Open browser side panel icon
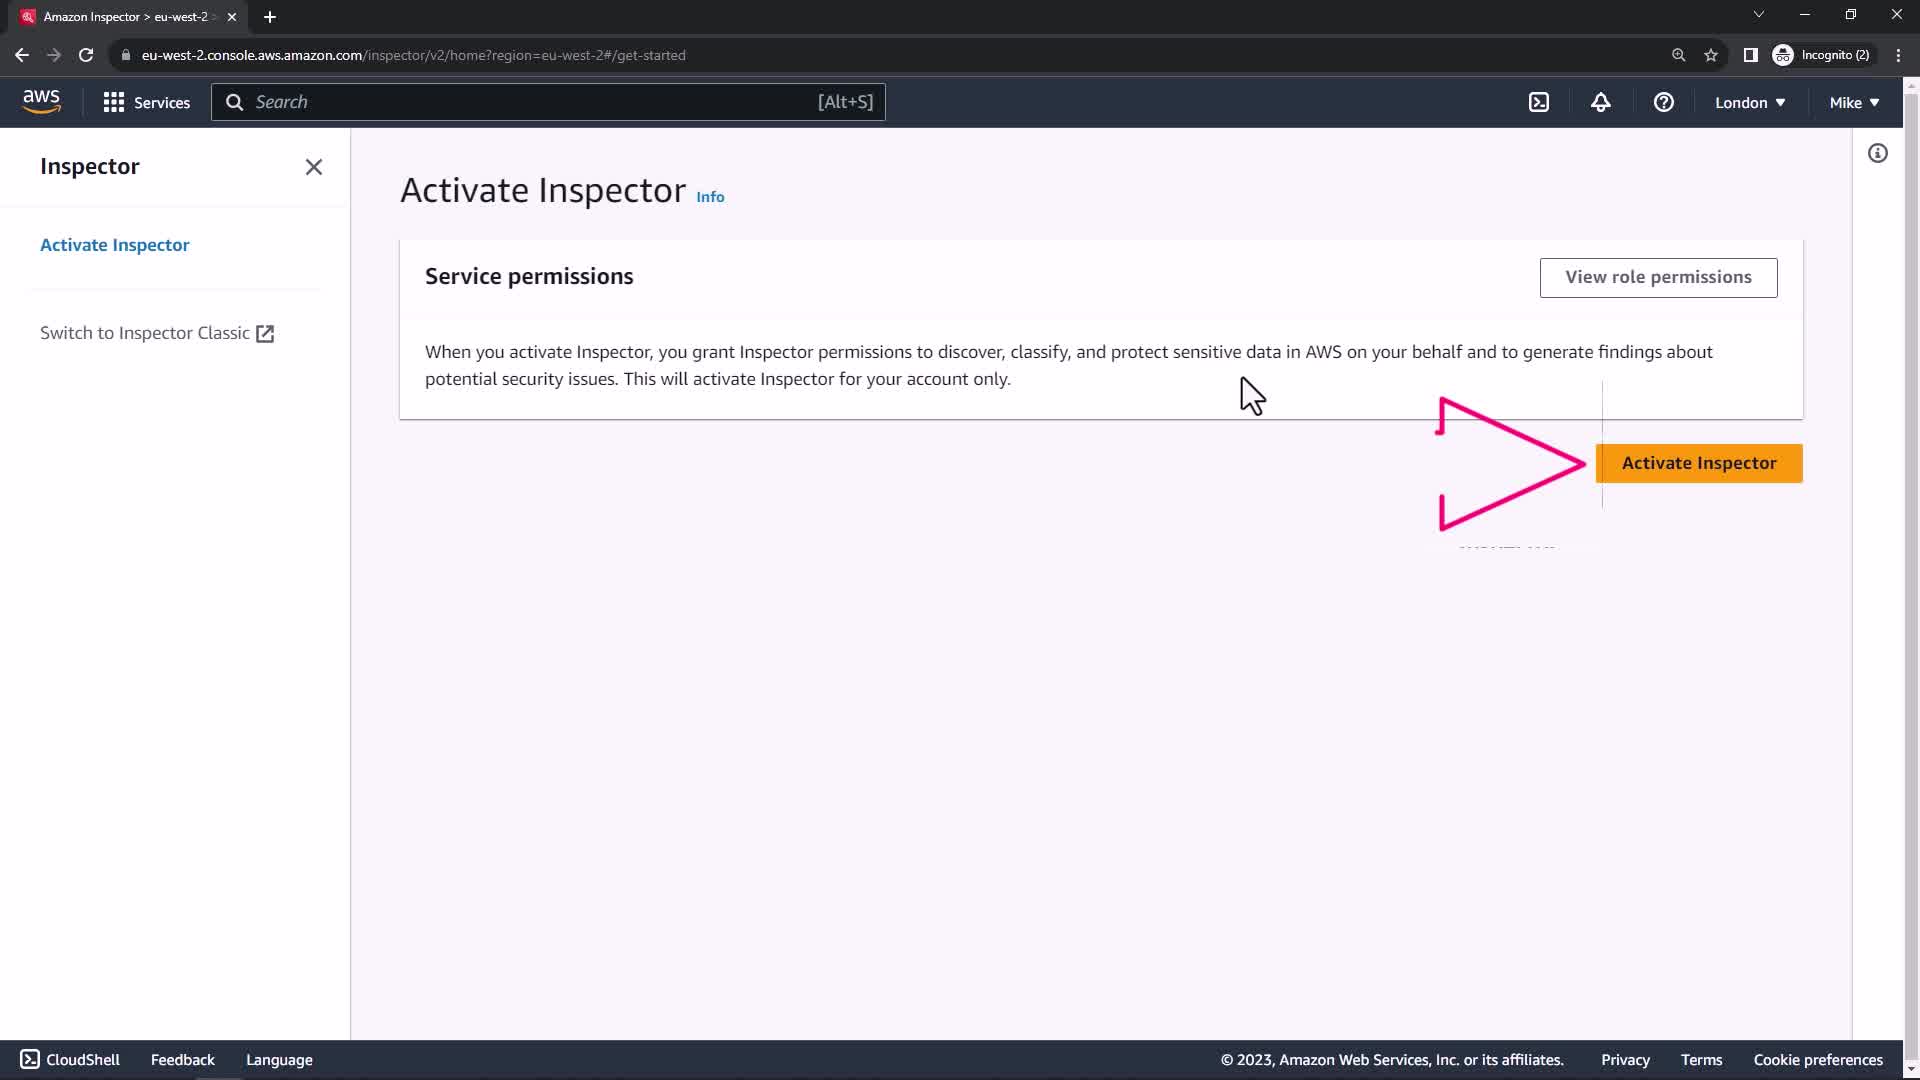Viewport: 1920px width, 1080px height. [x=1750, y=55]
